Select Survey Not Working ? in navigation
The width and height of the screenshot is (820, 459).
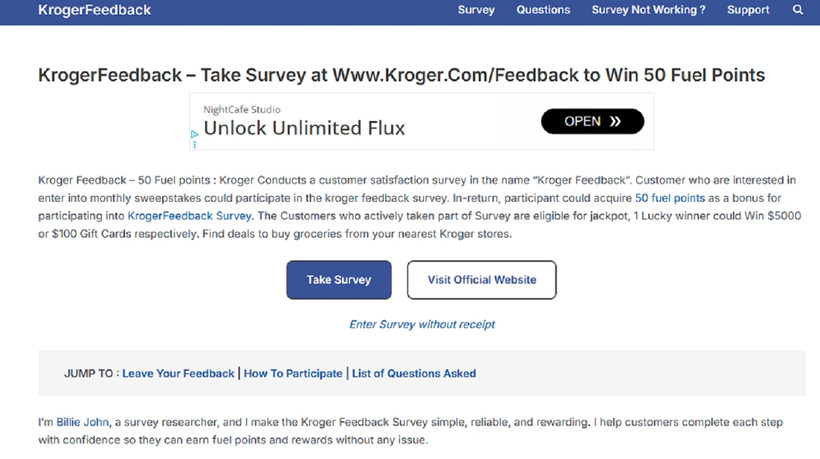(648, 10)
